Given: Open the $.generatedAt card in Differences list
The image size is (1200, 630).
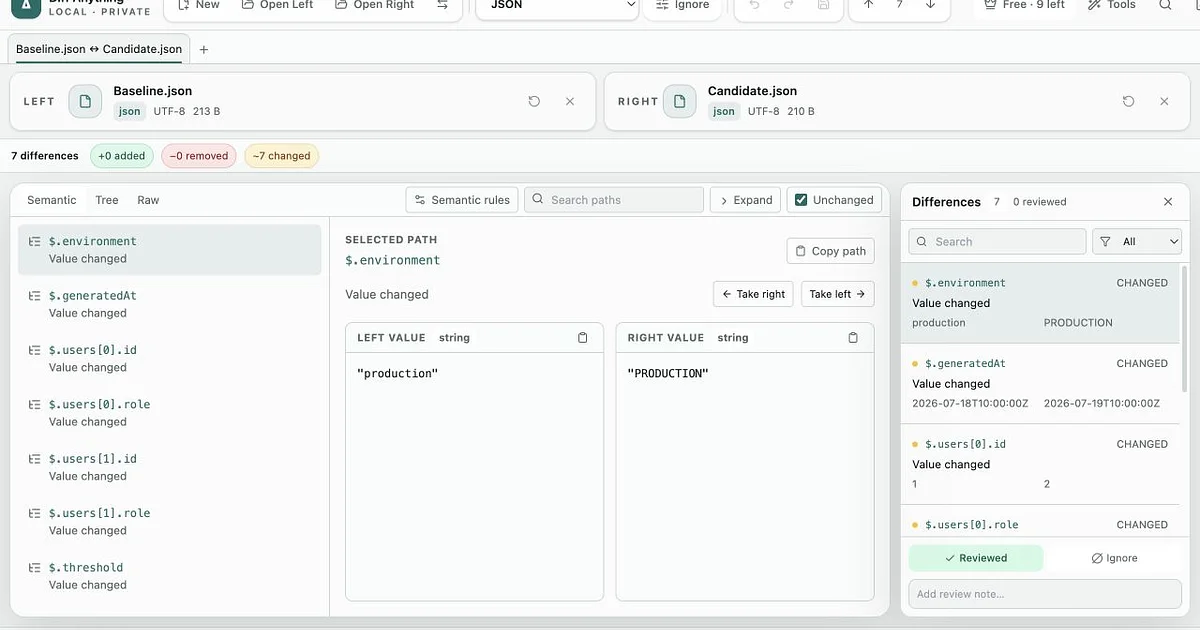Looking at the screenshot, I should (1040, 384).
